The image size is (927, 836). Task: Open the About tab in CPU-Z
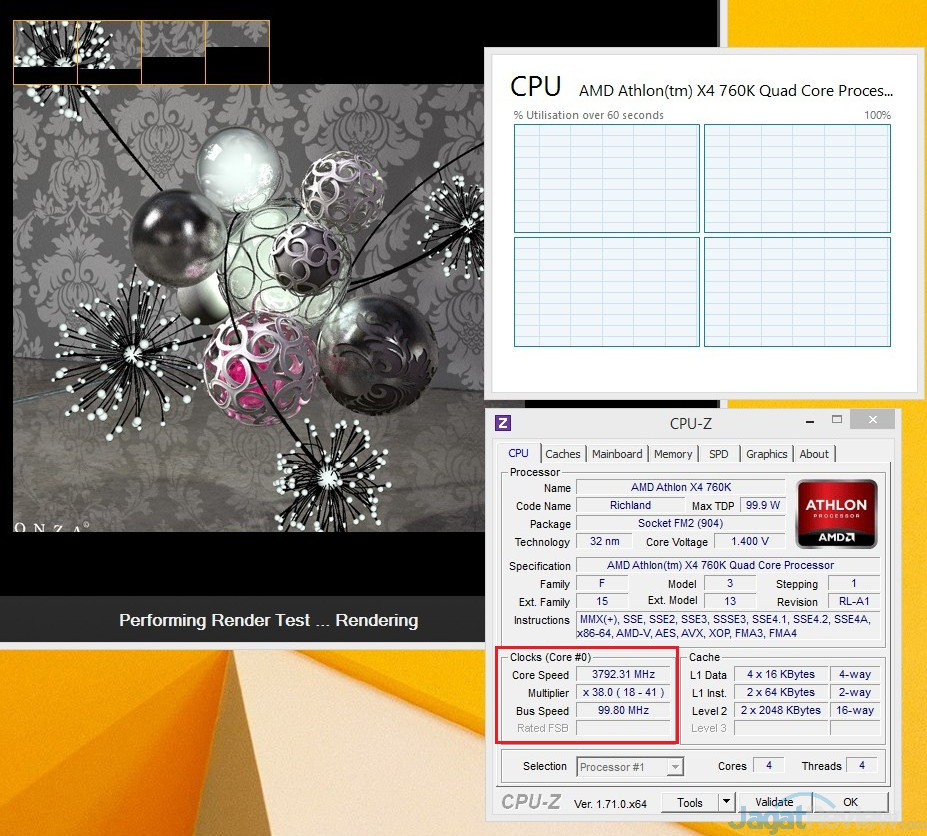click(814, 454)
